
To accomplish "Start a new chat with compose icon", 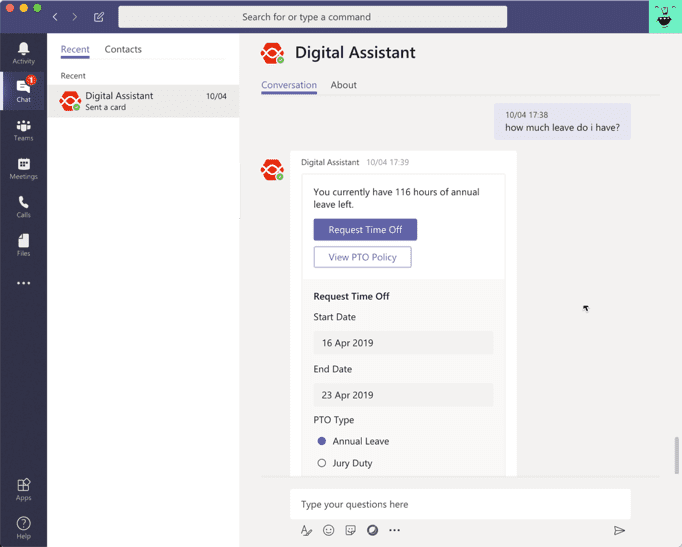I will click(99, 17).
